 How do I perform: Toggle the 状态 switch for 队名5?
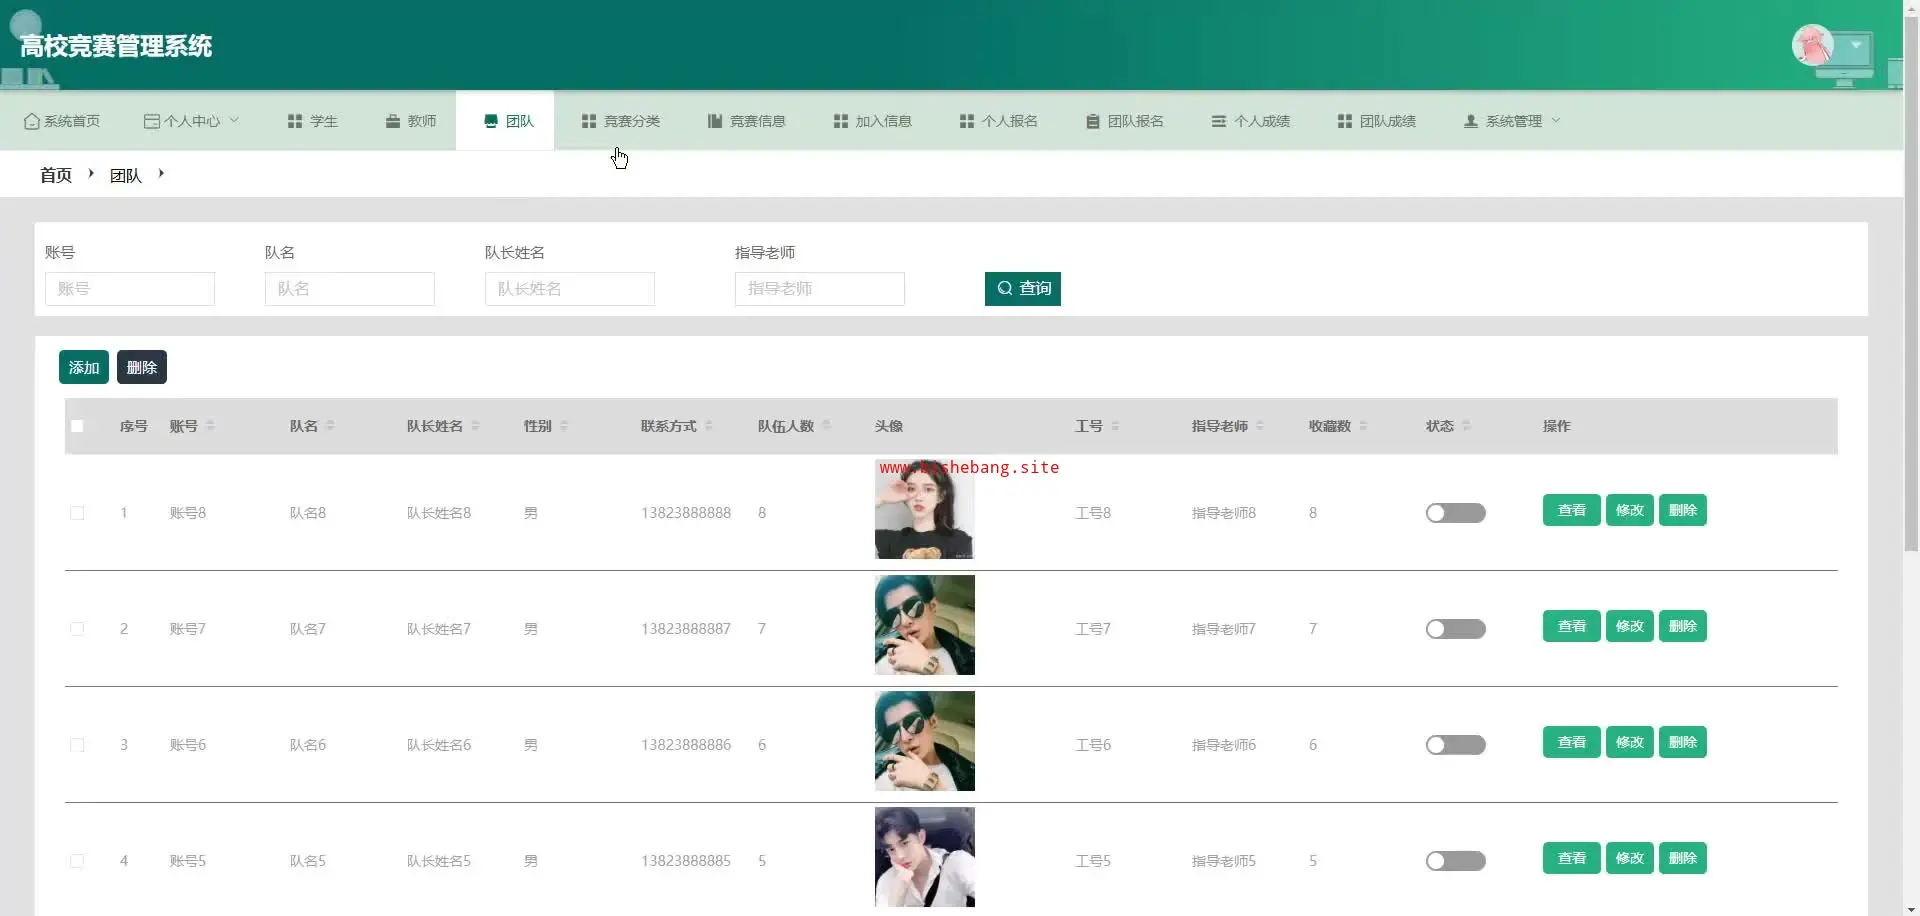click(x=1456, y=861)
